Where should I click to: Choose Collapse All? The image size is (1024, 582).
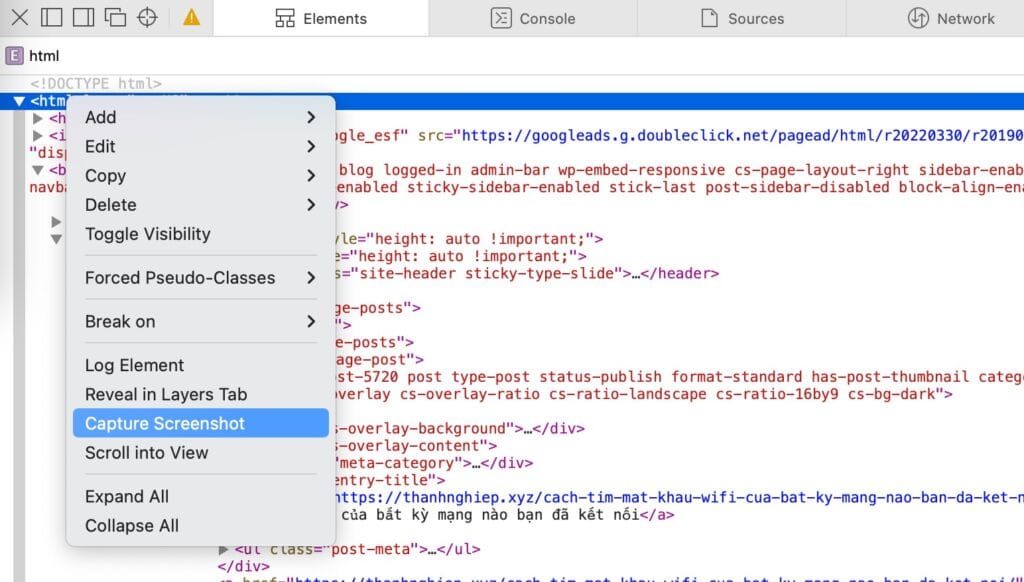point(200,526)
